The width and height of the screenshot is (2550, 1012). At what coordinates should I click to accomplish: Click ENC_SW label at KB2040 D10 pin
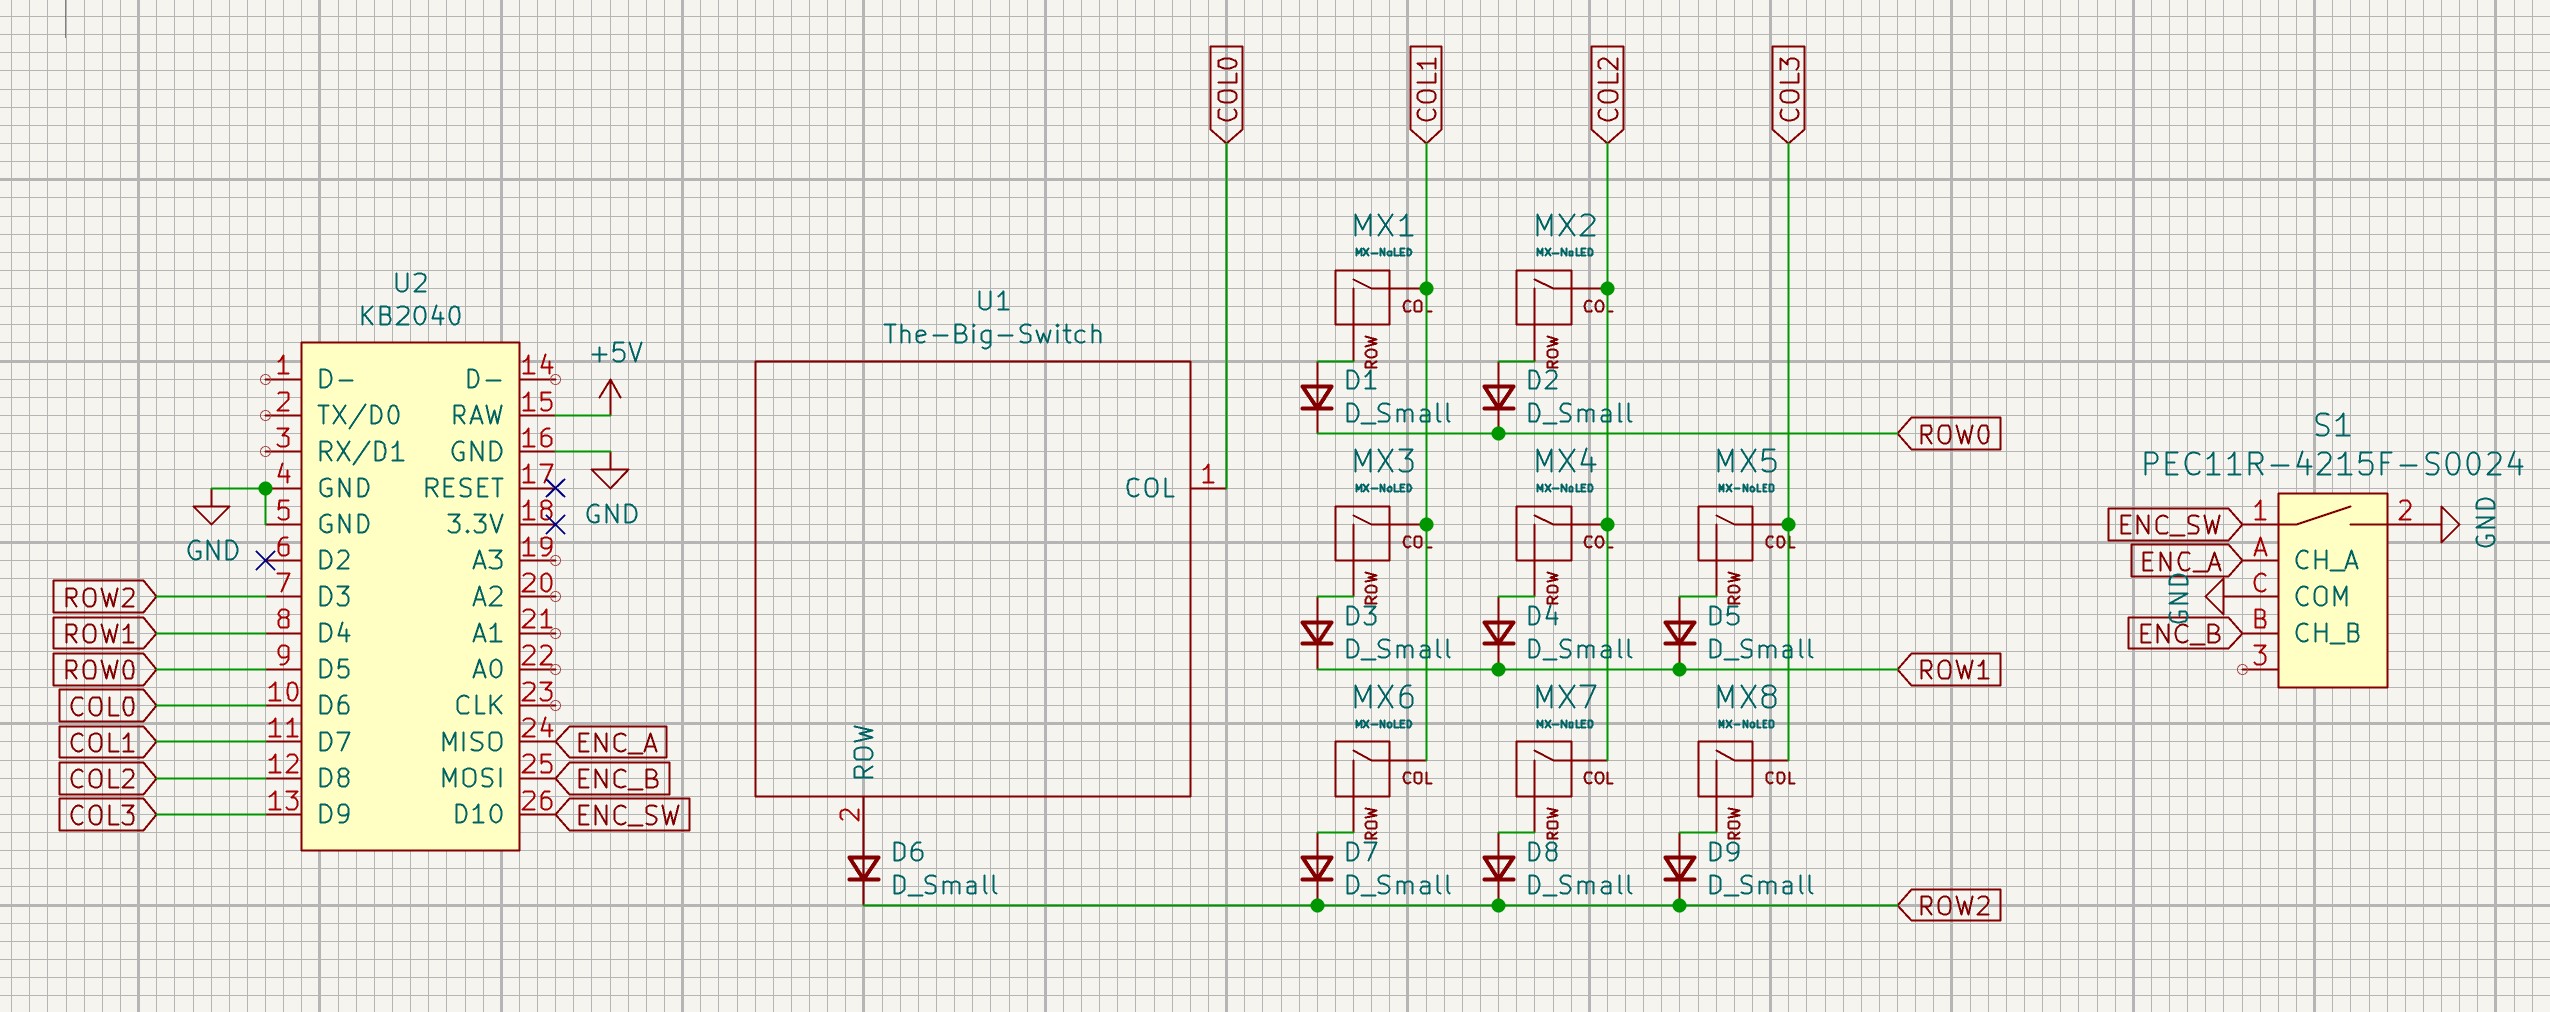coord(621,815)
